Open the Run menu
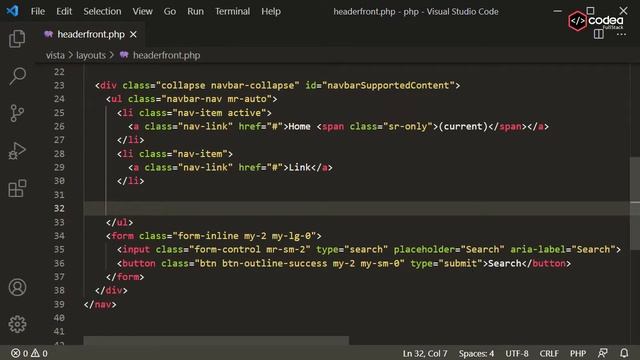640x360 pixels. [196, 11]
